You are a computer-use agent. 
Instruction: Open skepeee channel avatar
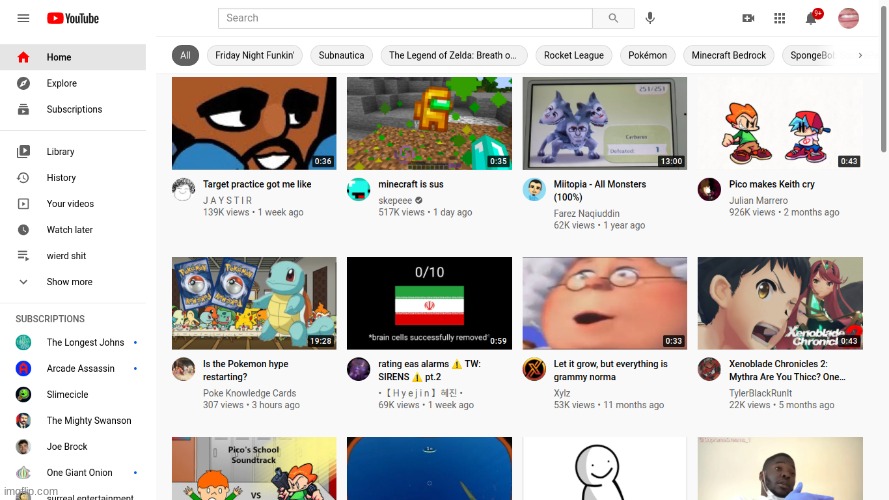[358, 189]
